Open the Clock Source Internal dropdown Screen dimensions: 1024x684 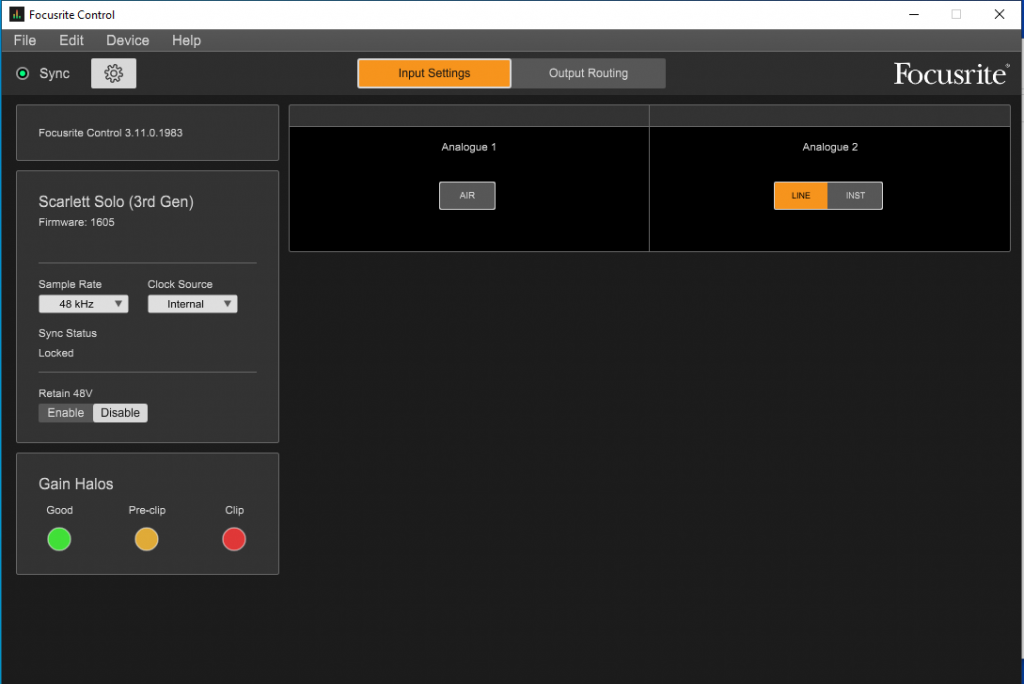click(193, 304)
